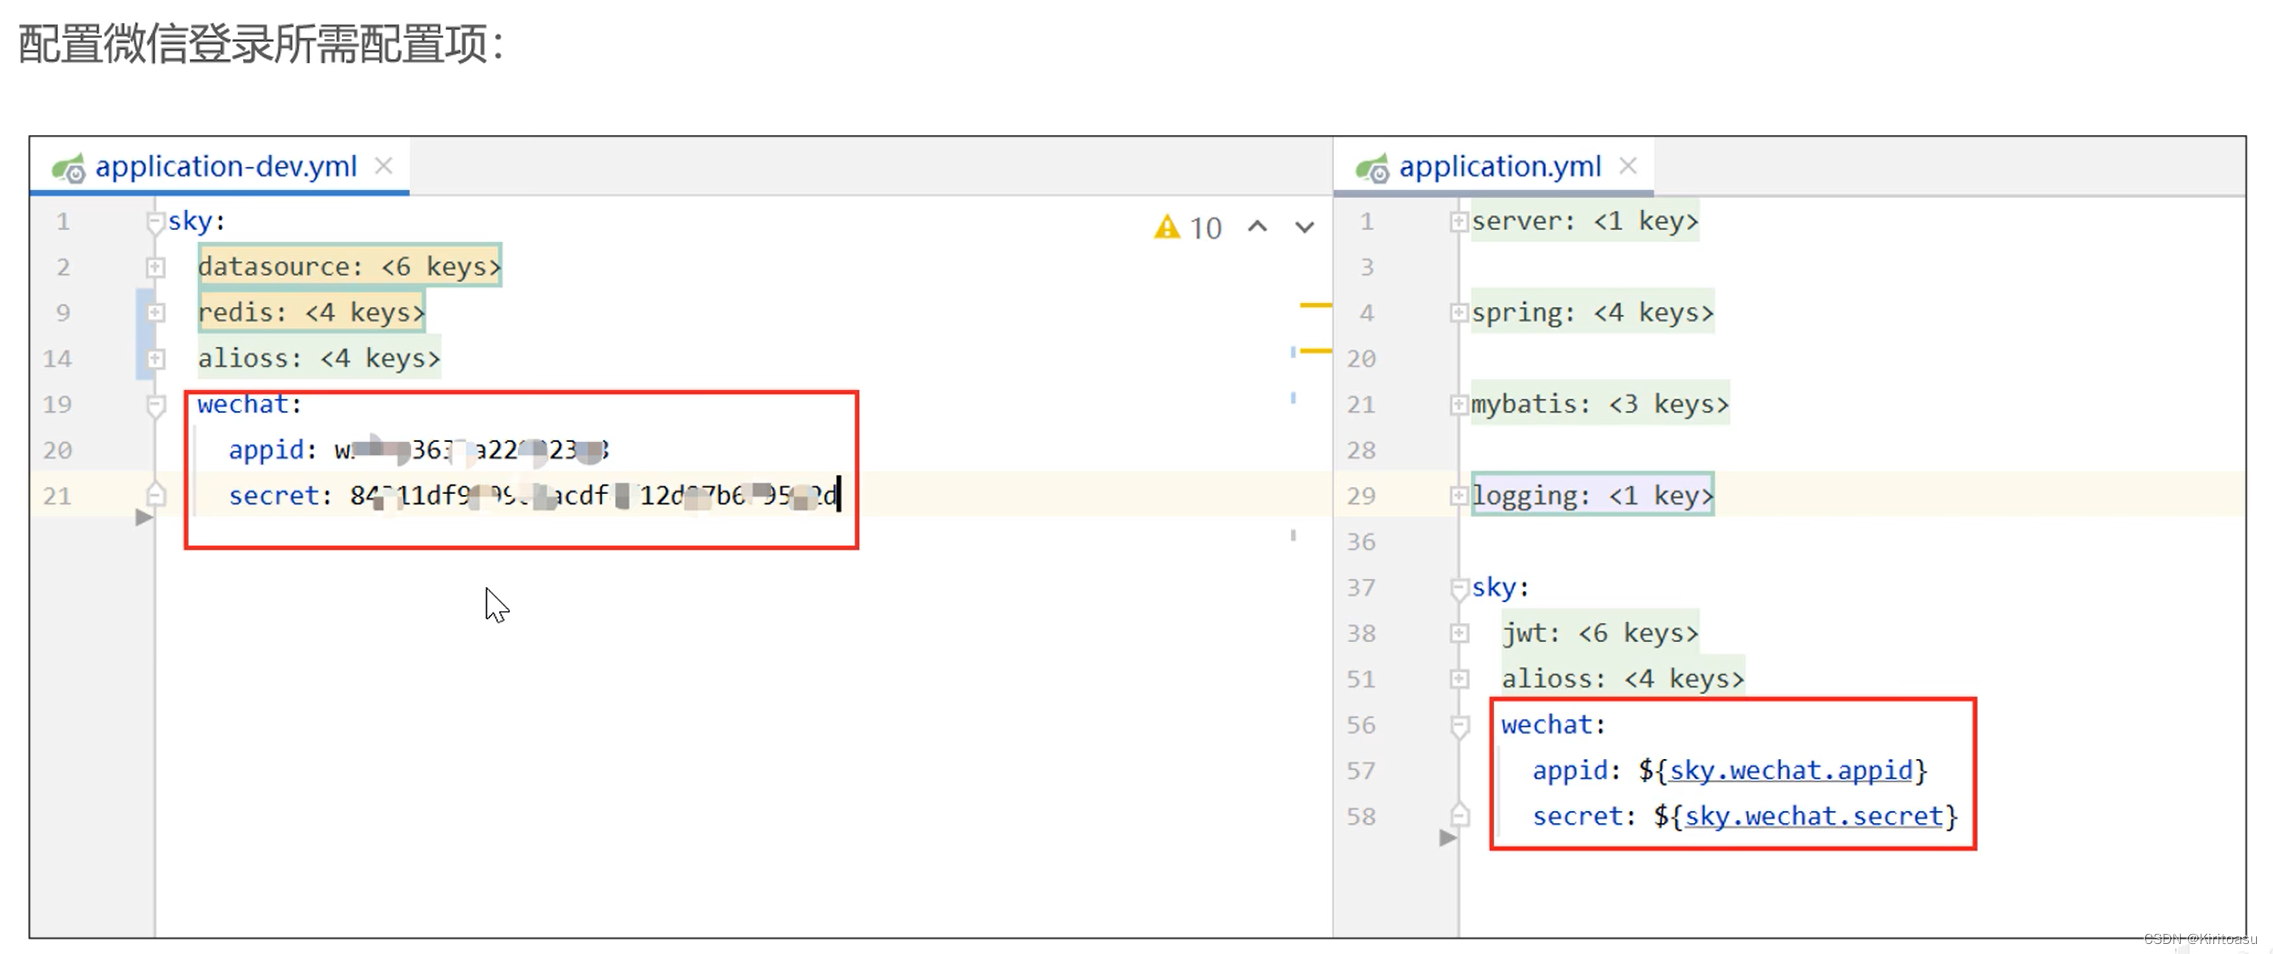The width and height of the screenshot is (2273, 954).
Task: Click the top yellow warning stripe on error bar
Action: point(1315,304)
